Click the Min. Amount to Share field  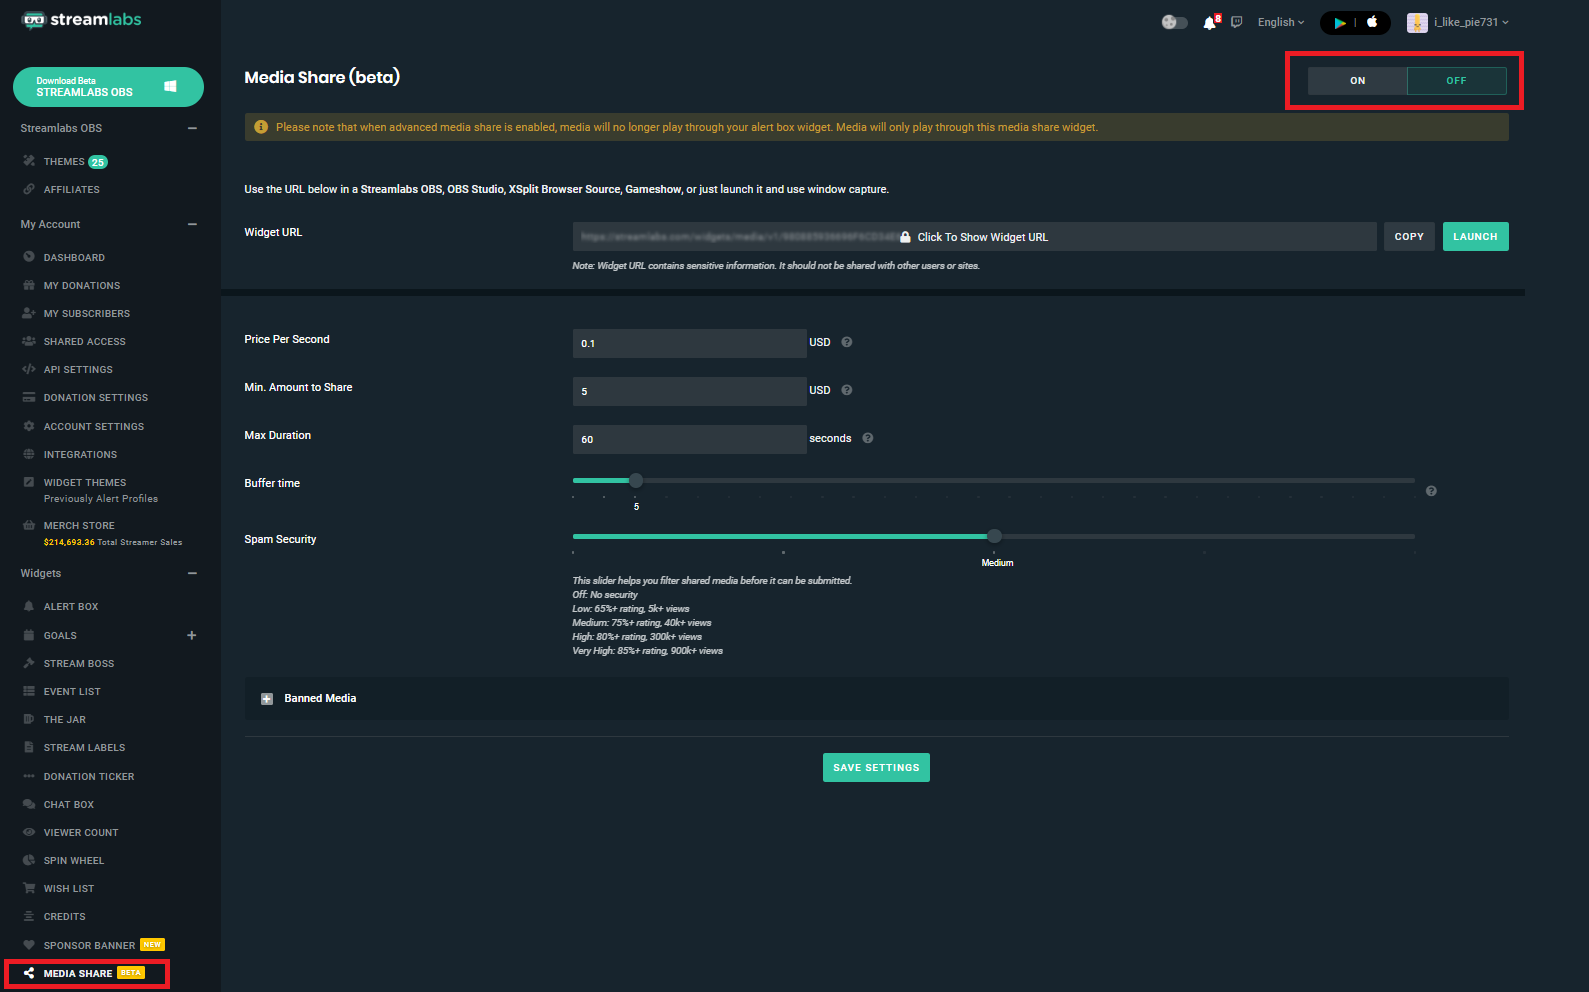[689, 391]
